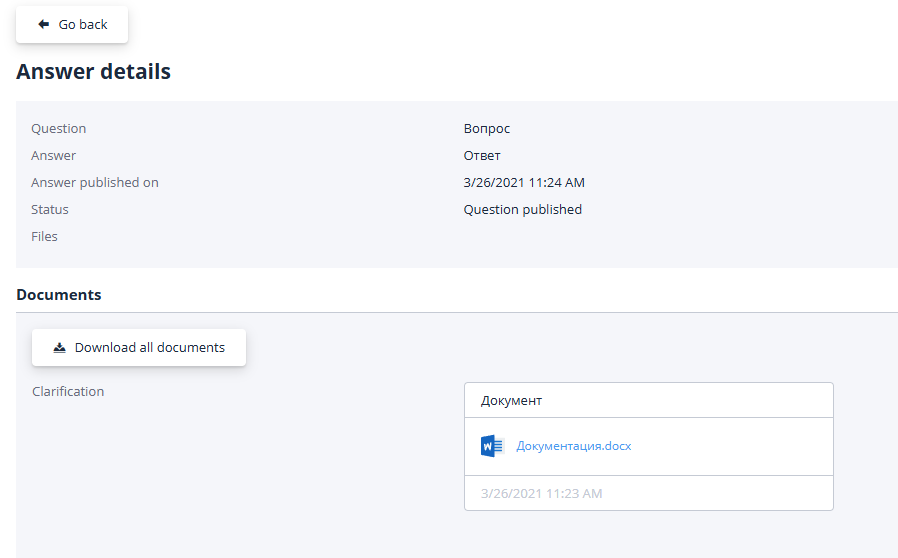Click the Question published status text
This screenshot has width=898, height=558.
tap(522, 210)
